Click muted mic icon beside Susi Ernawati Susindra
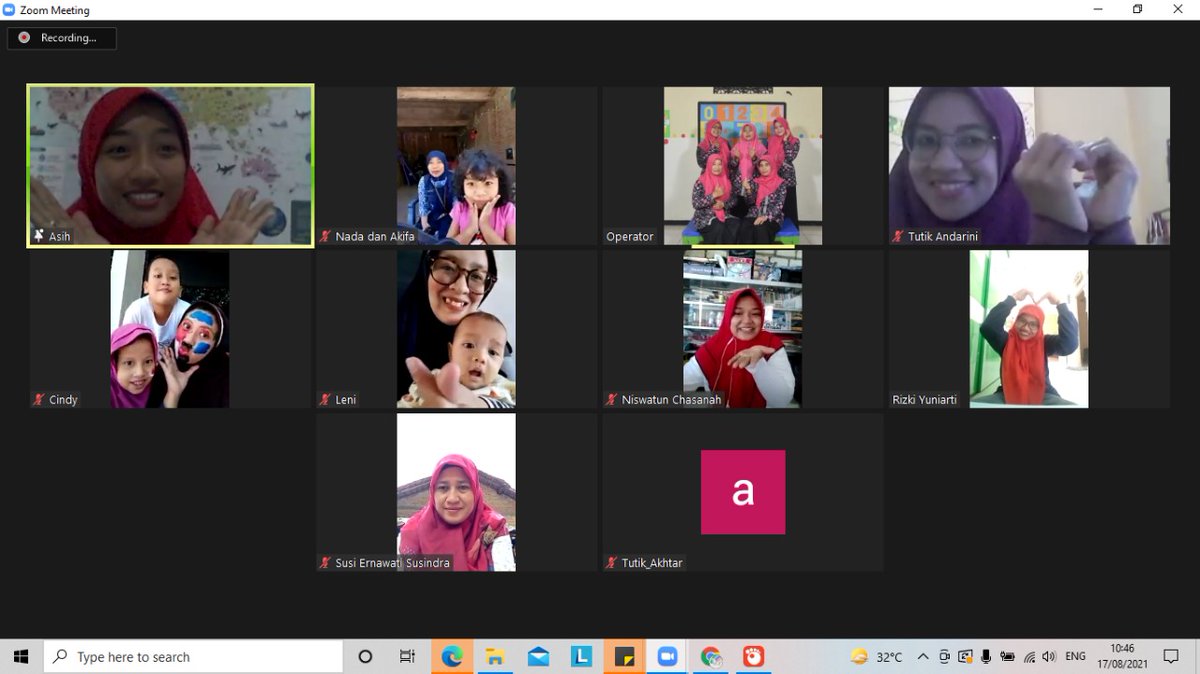This screenshot has height=674, width=1200. click(x=325, y=562)
